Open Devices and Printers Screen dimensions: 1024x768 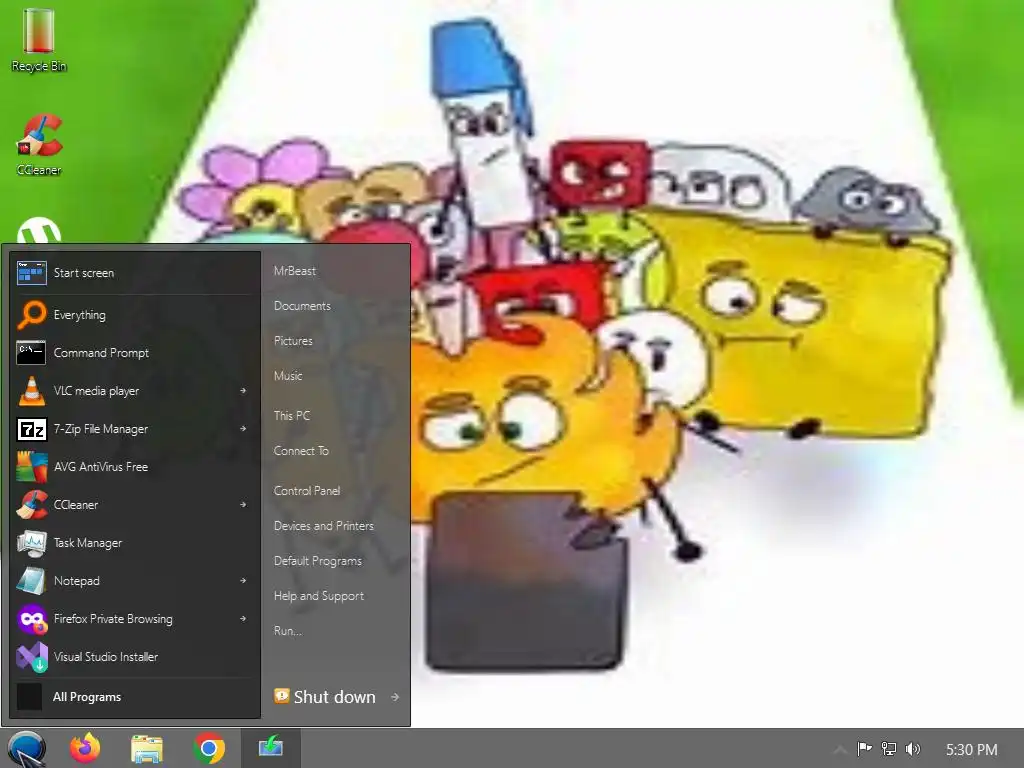(324, 526)
